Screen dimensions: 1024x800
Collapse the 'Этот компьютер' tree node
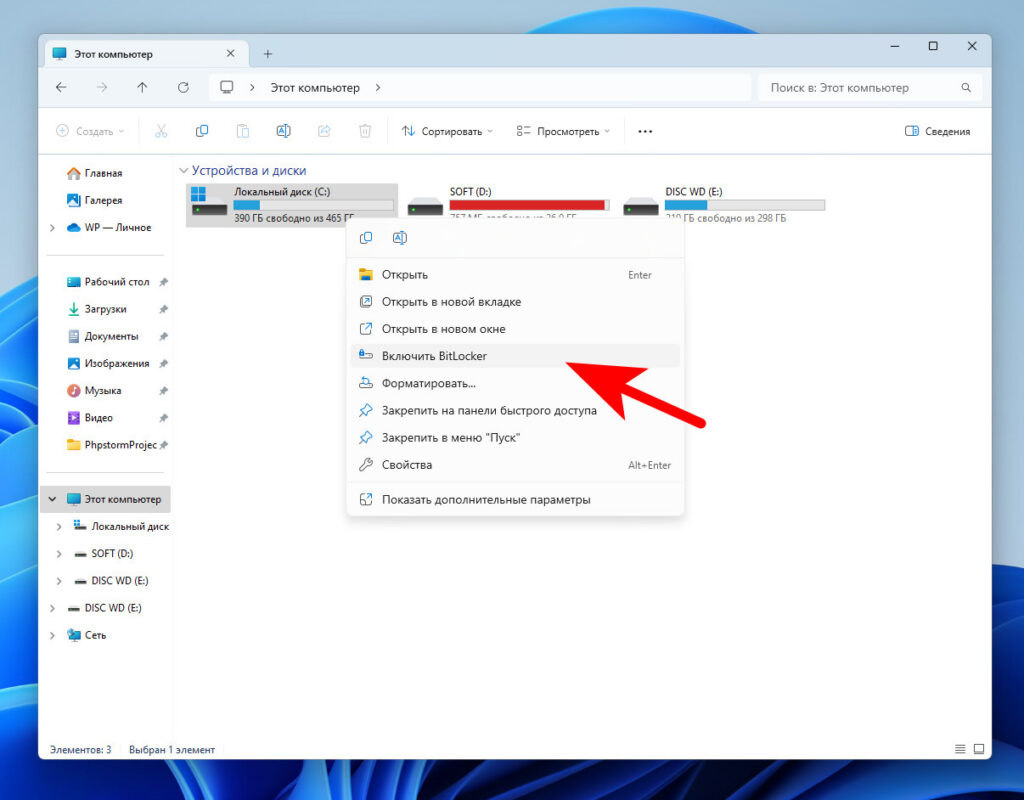pos(52,499)
